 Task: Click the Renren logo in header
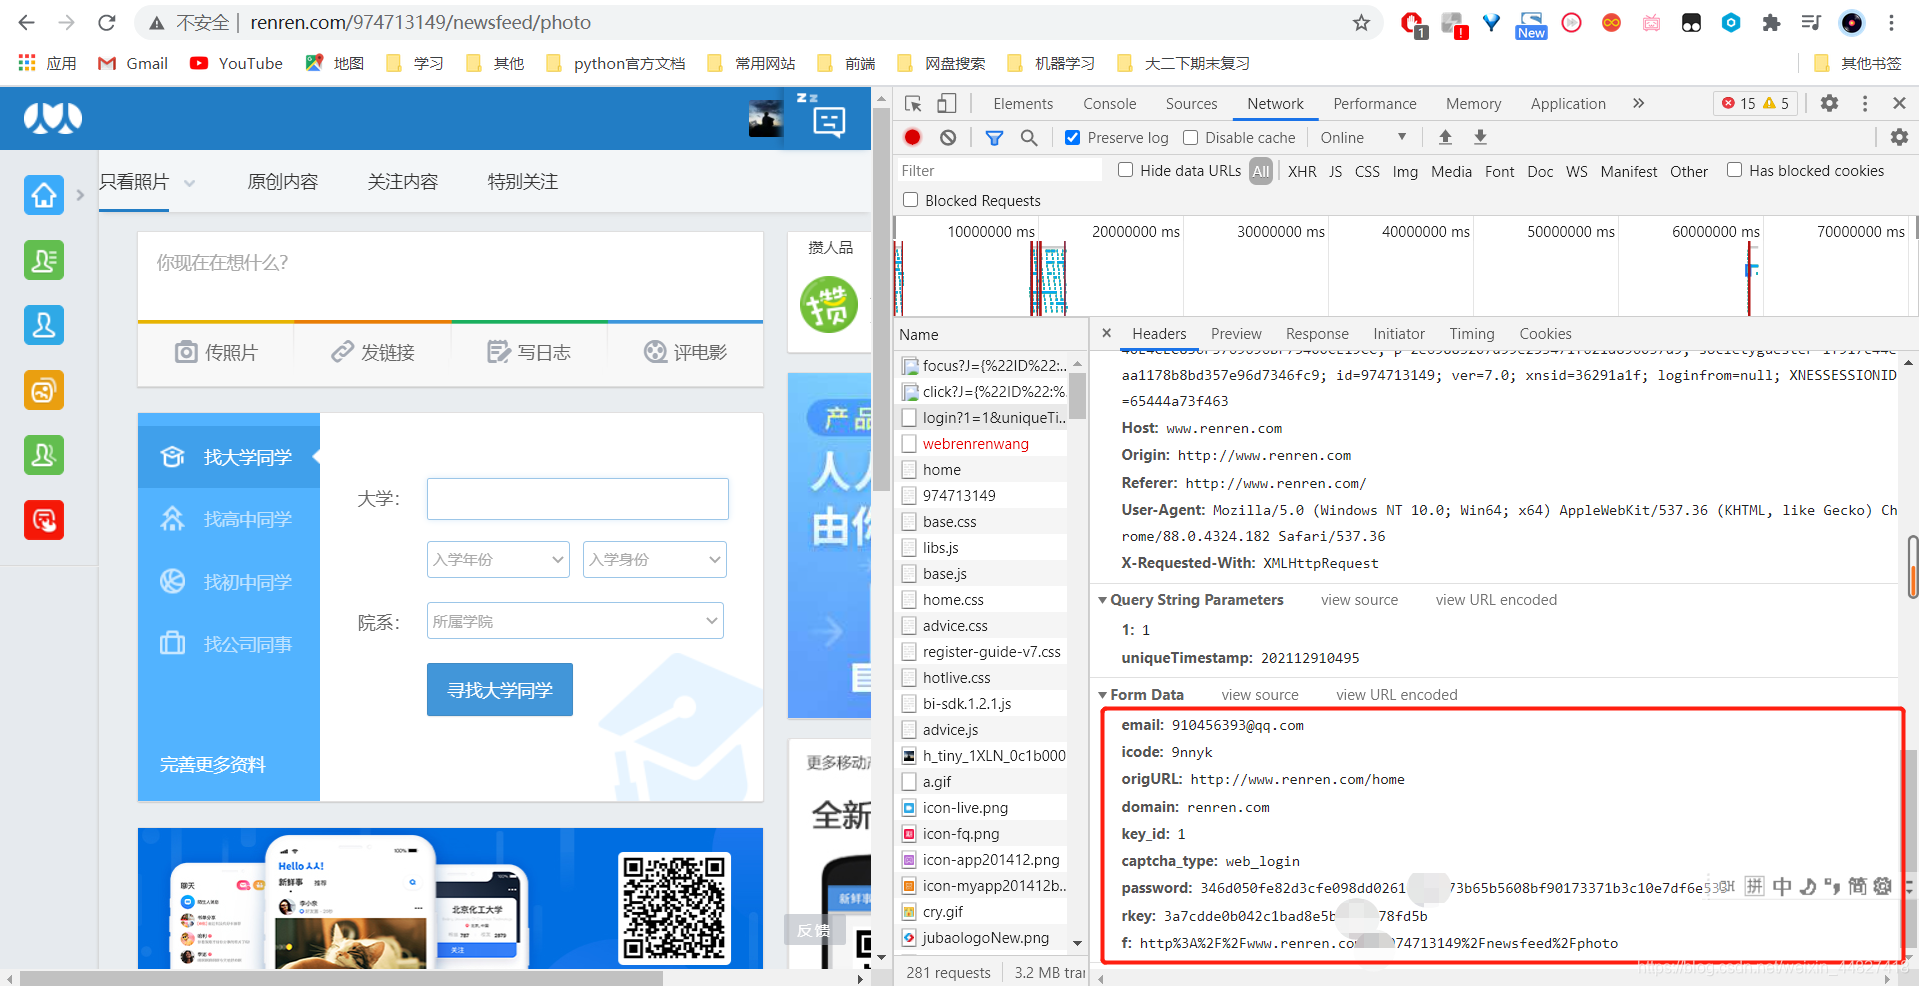53,118
